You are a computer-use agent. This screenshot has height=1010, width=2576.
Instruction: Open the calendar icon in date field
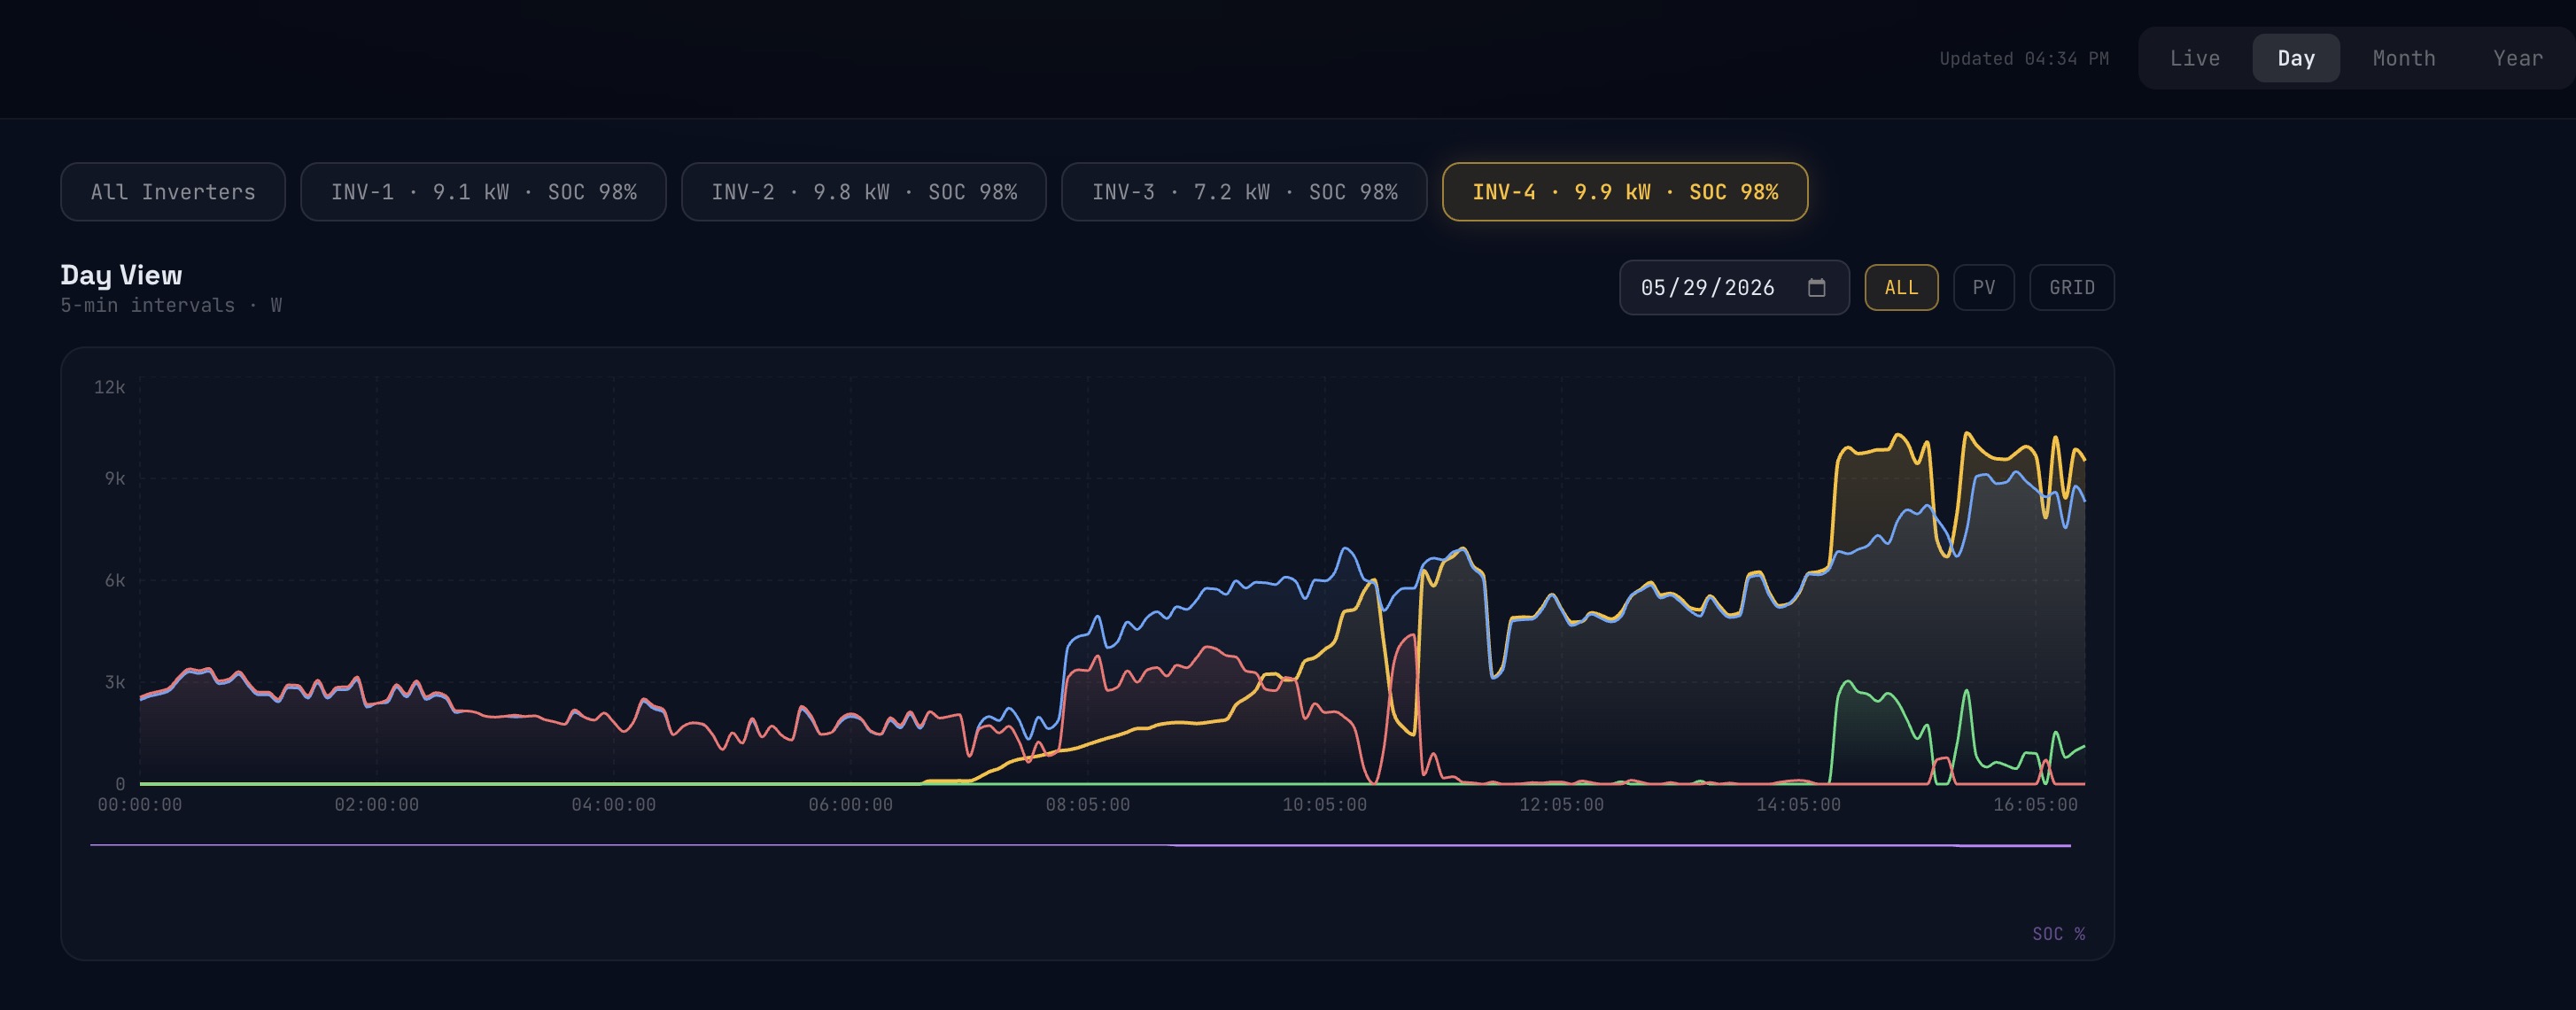click(1816, 288)
